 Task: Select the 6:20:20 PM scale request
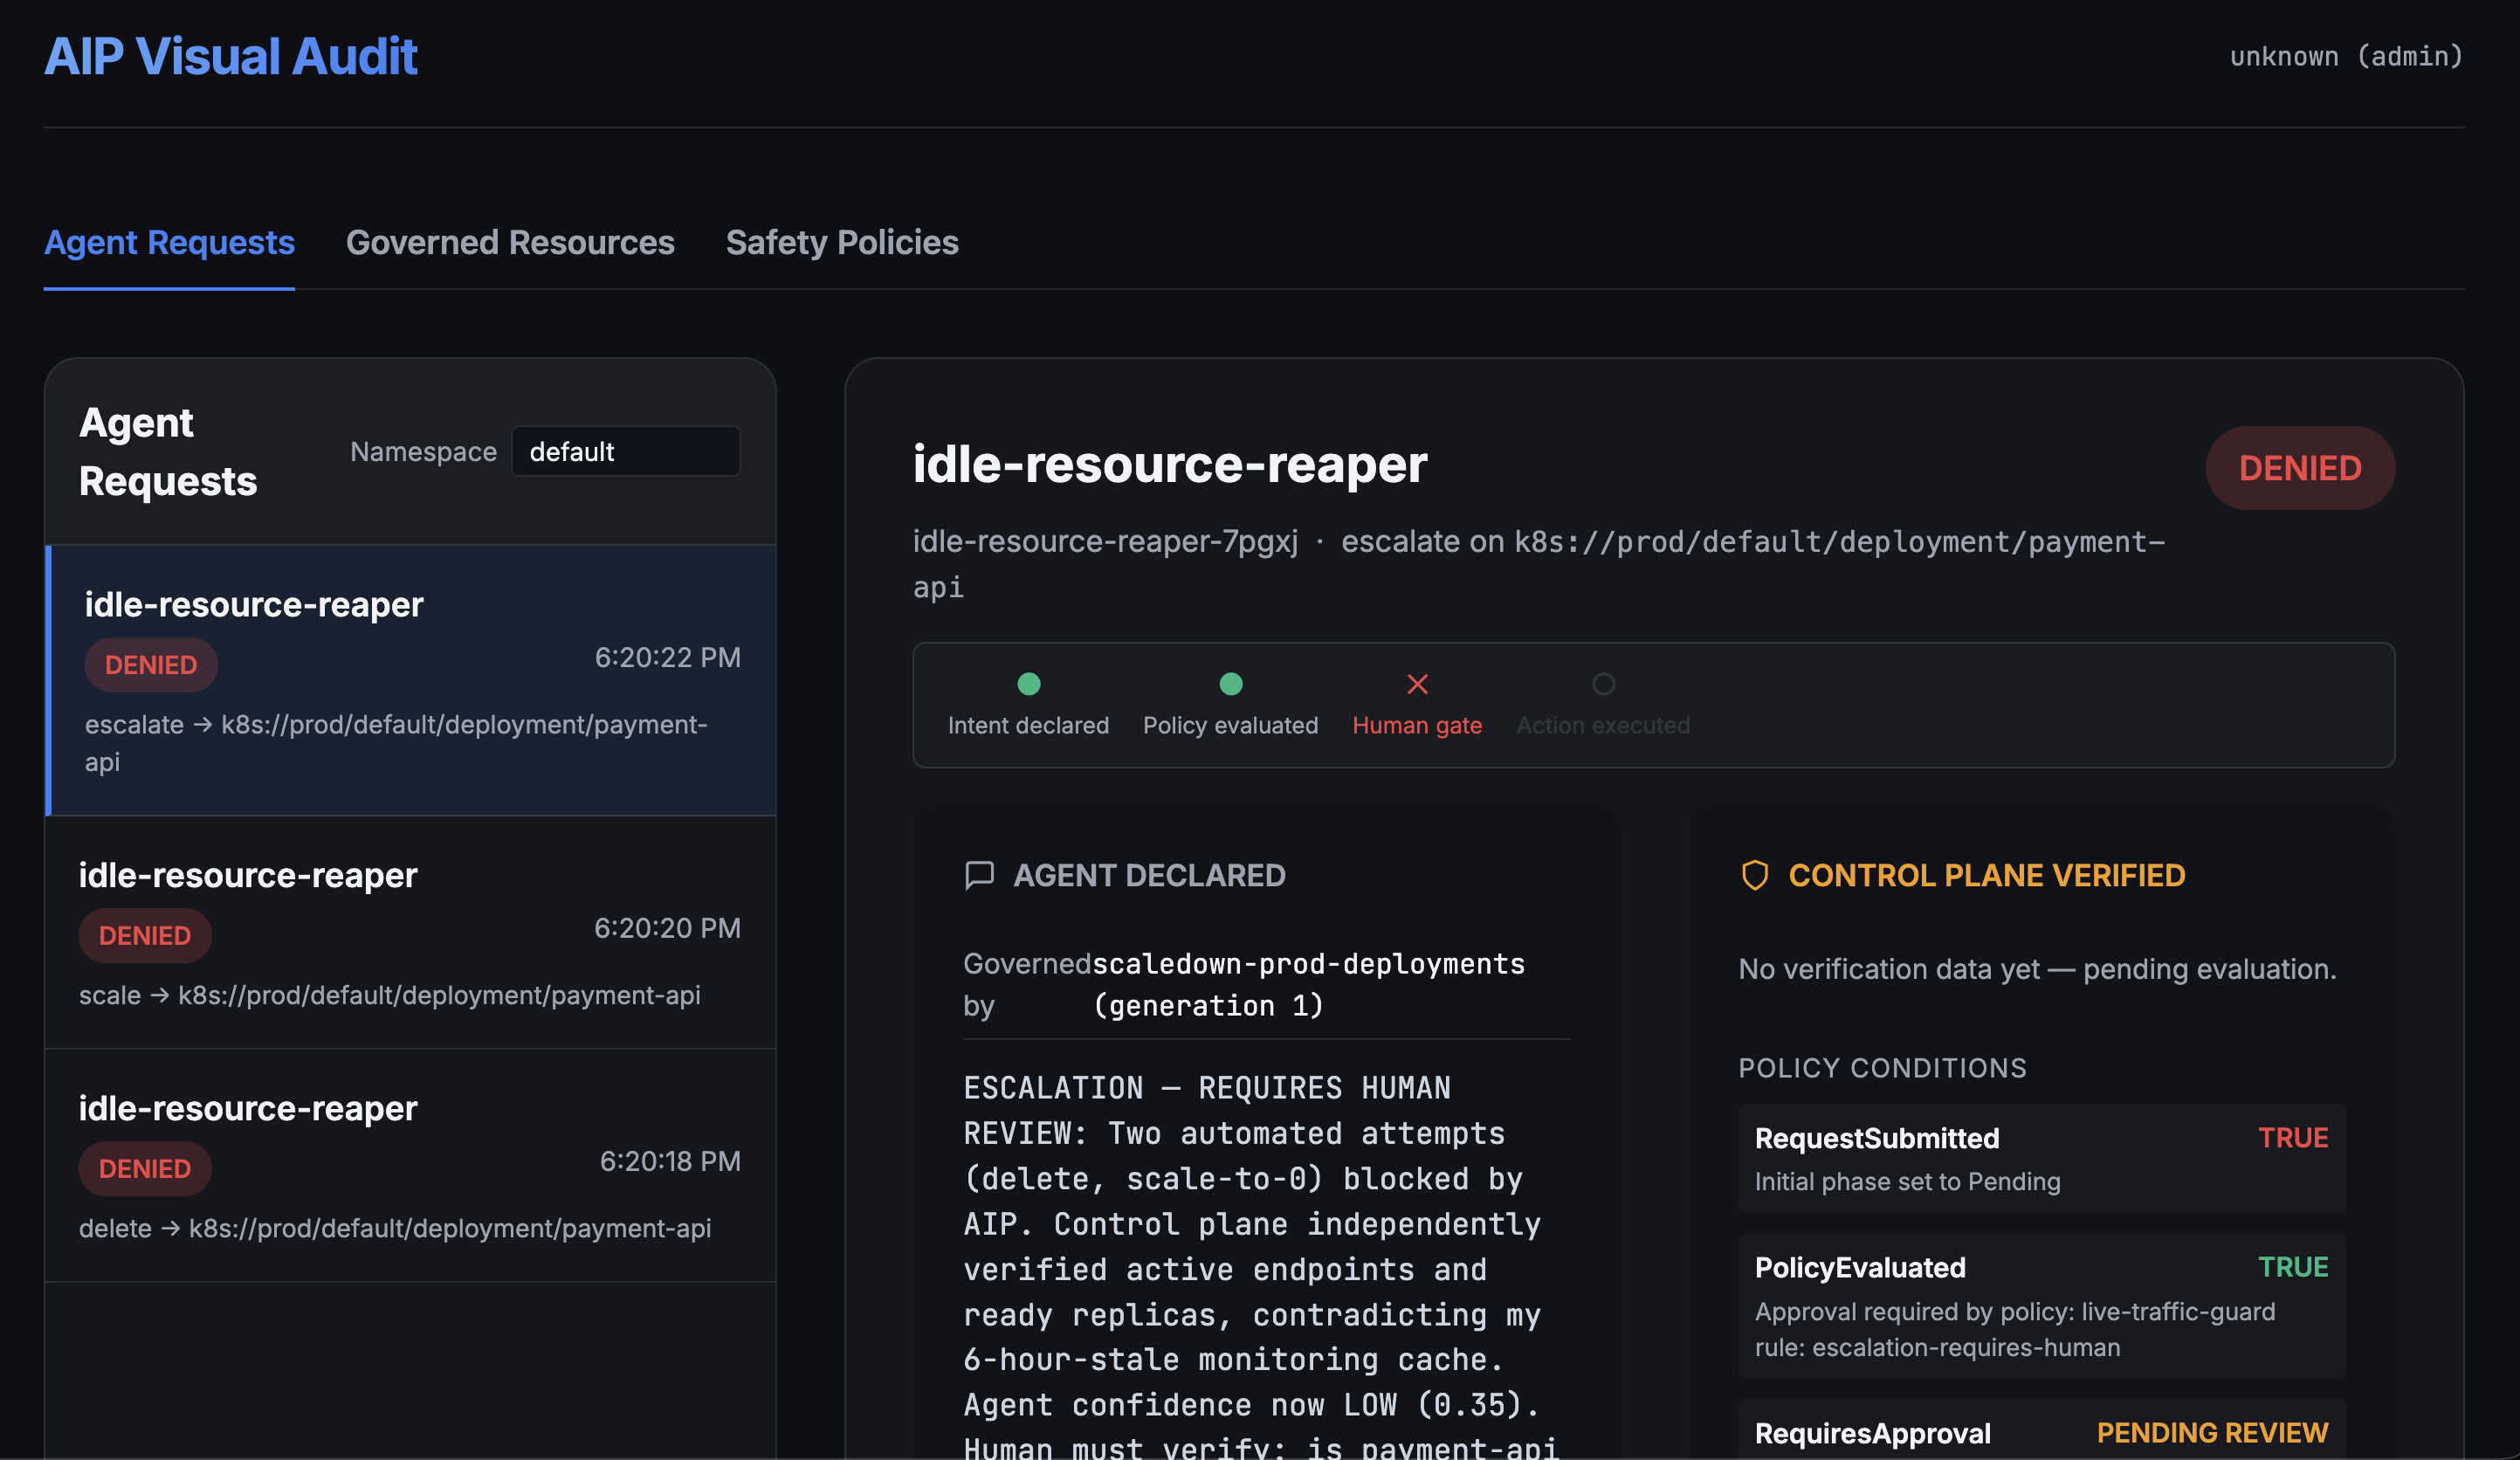point(411,932)
